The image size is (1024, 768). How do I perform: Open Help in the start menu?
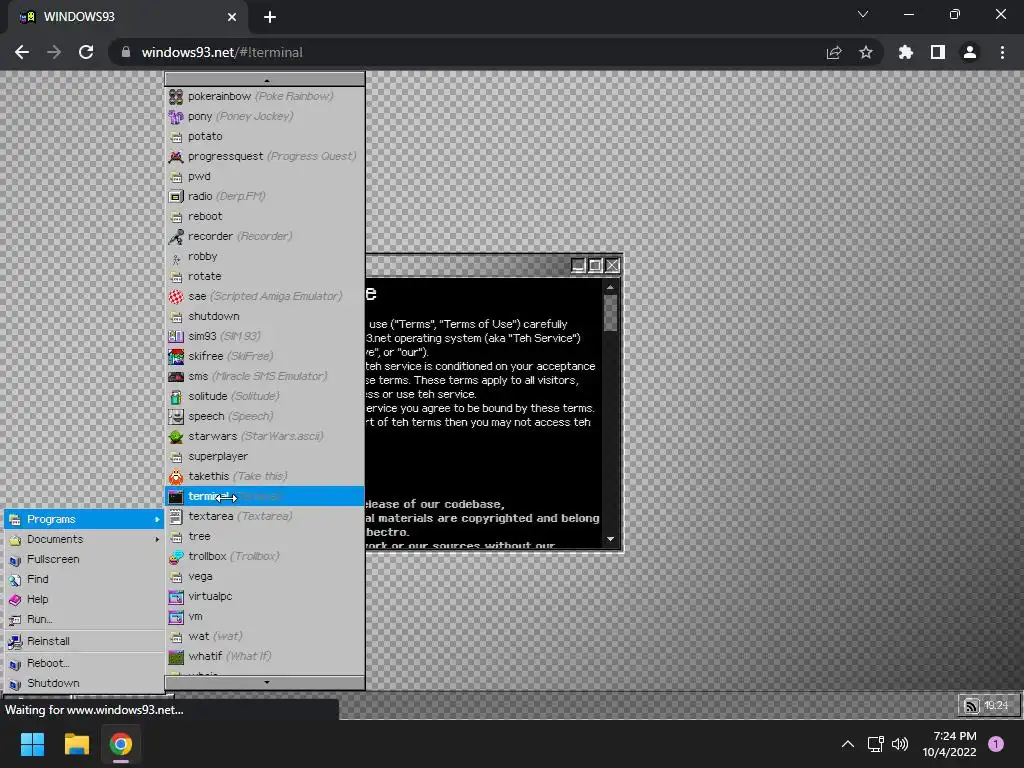click(x=84, y=600)
